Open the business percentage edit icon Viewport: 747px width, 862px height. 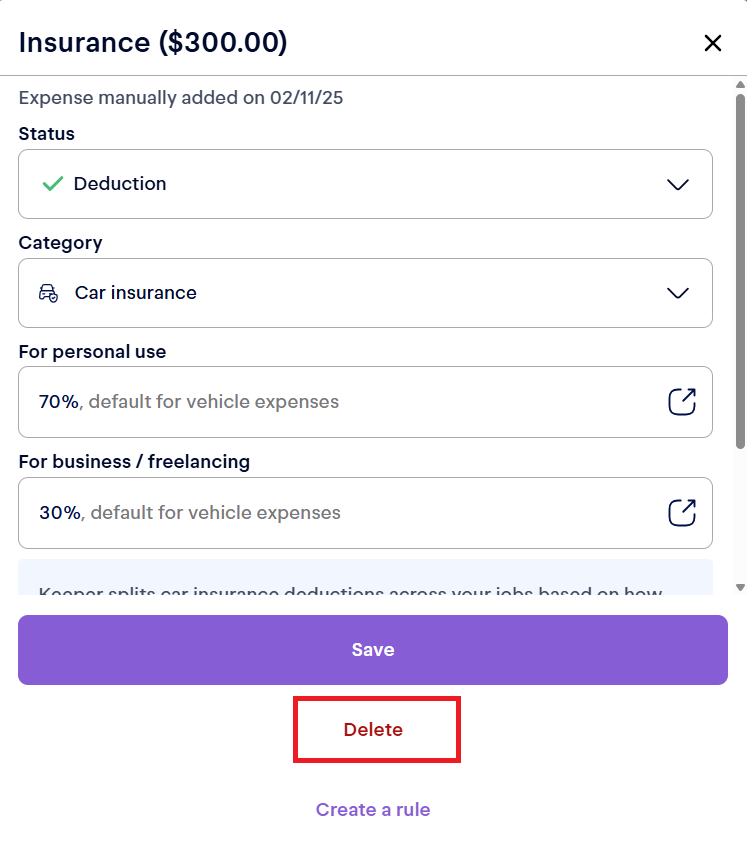(681, 513)
